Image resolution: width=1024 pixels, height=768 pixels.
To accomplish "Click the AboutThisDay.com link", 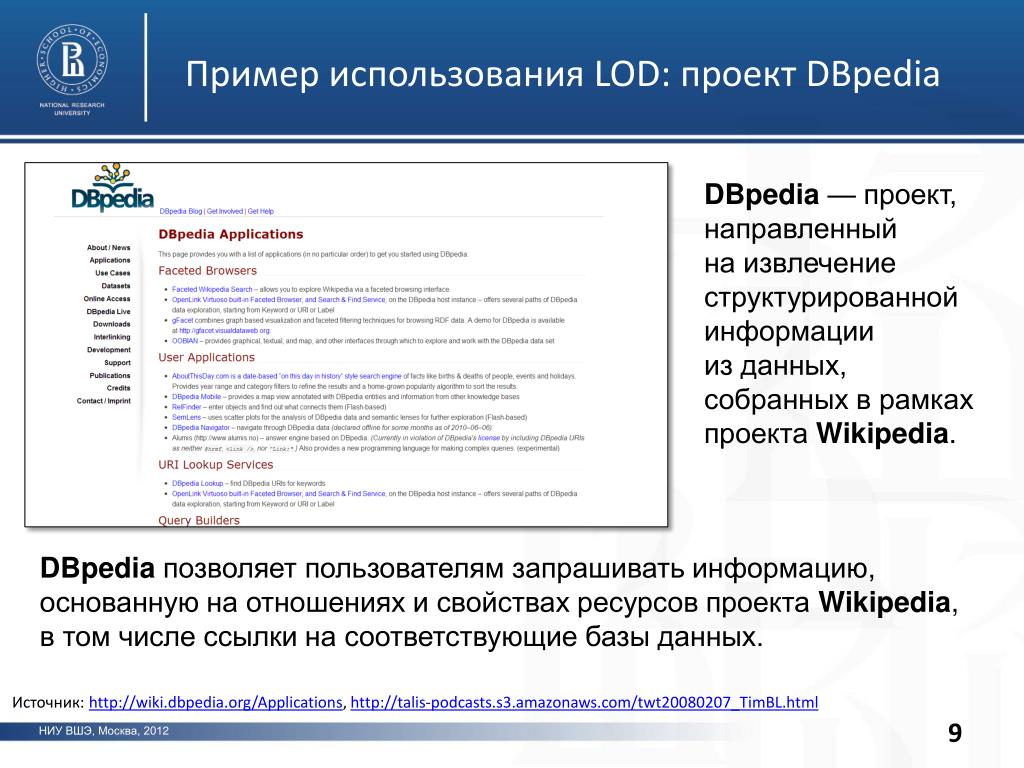I will [x=287, y=376].
